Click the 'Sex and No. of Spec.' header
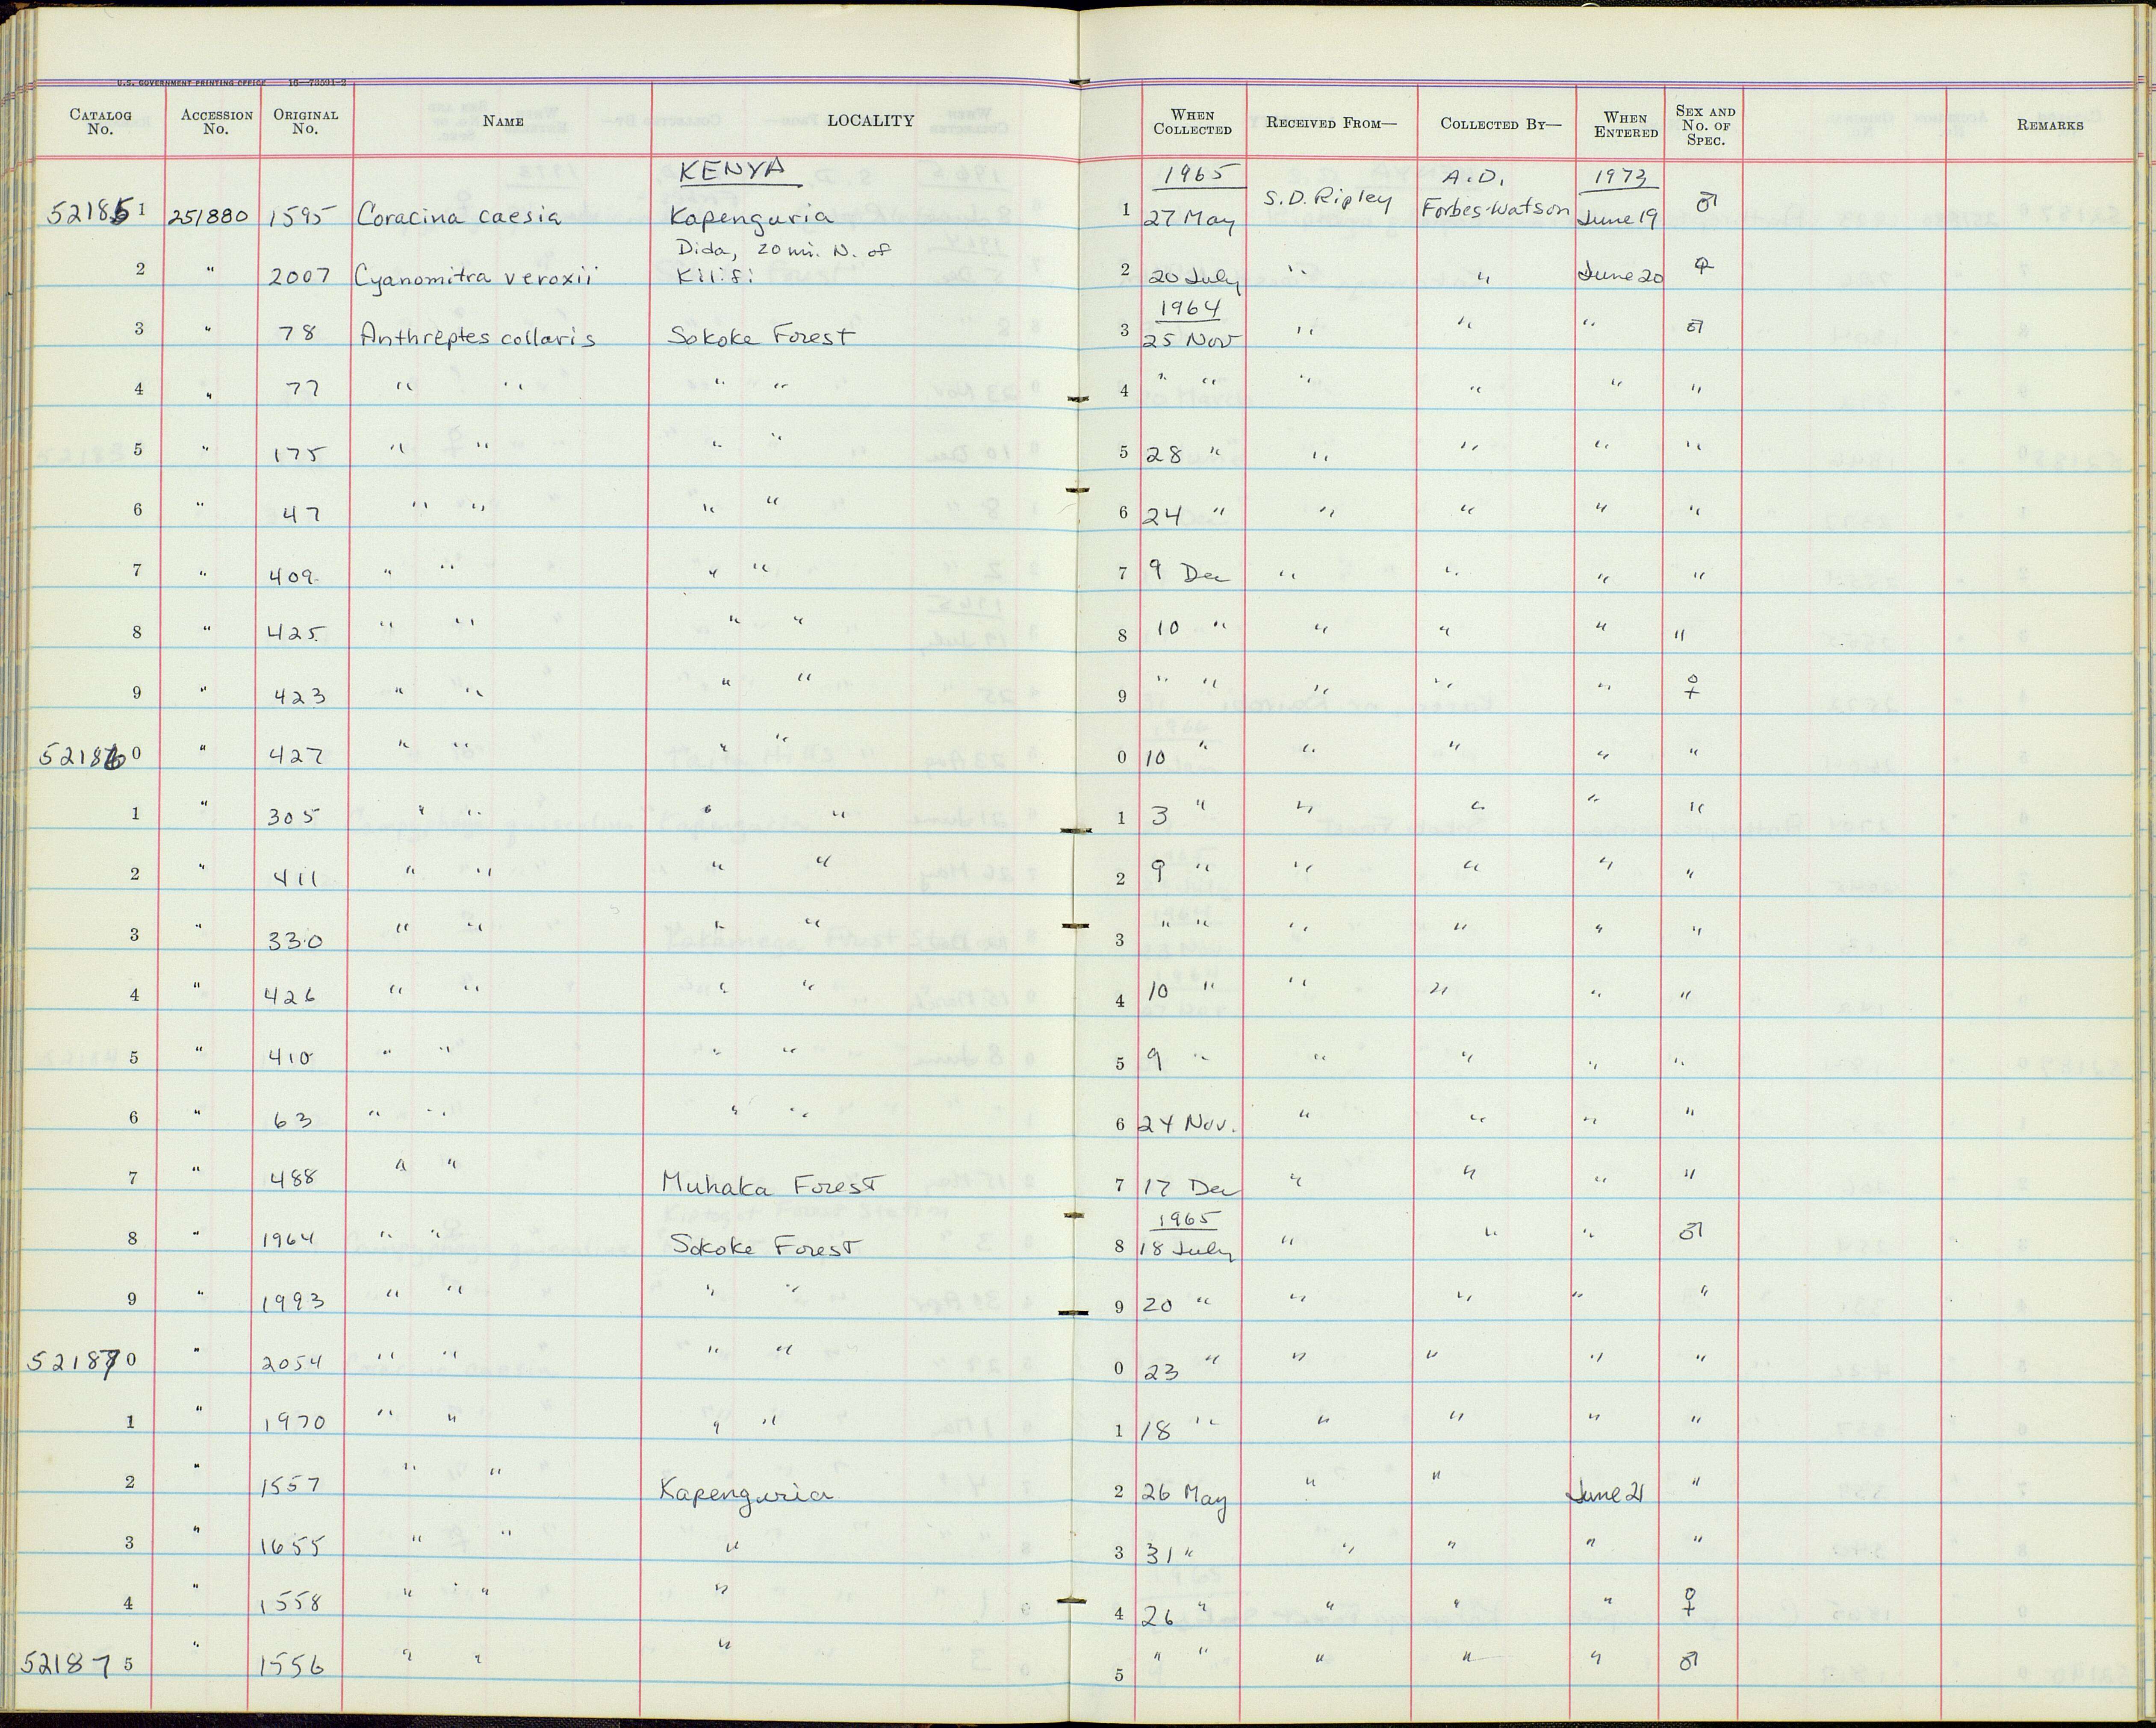This screenshot has height=1728, width=2156. pyautogui.click(x=1705, y=126)
